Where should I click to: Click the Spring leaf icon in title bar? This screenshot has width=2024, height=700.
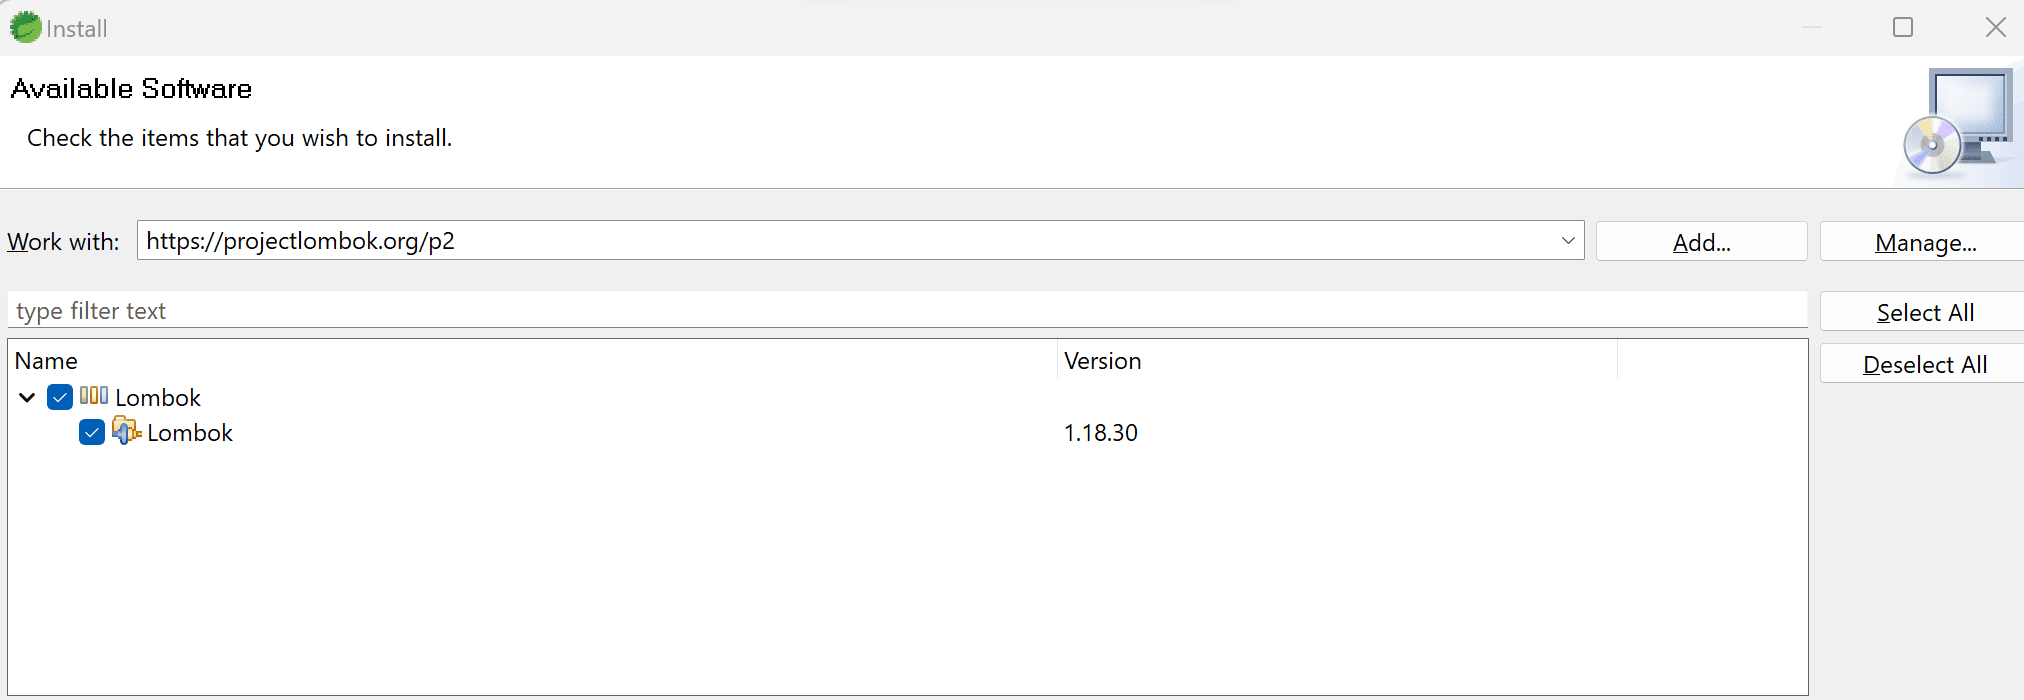coord(25,28)
